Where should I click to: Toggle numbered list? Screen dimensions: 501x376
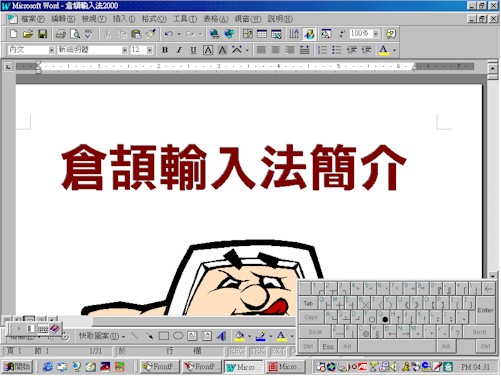tap(322, 50)
